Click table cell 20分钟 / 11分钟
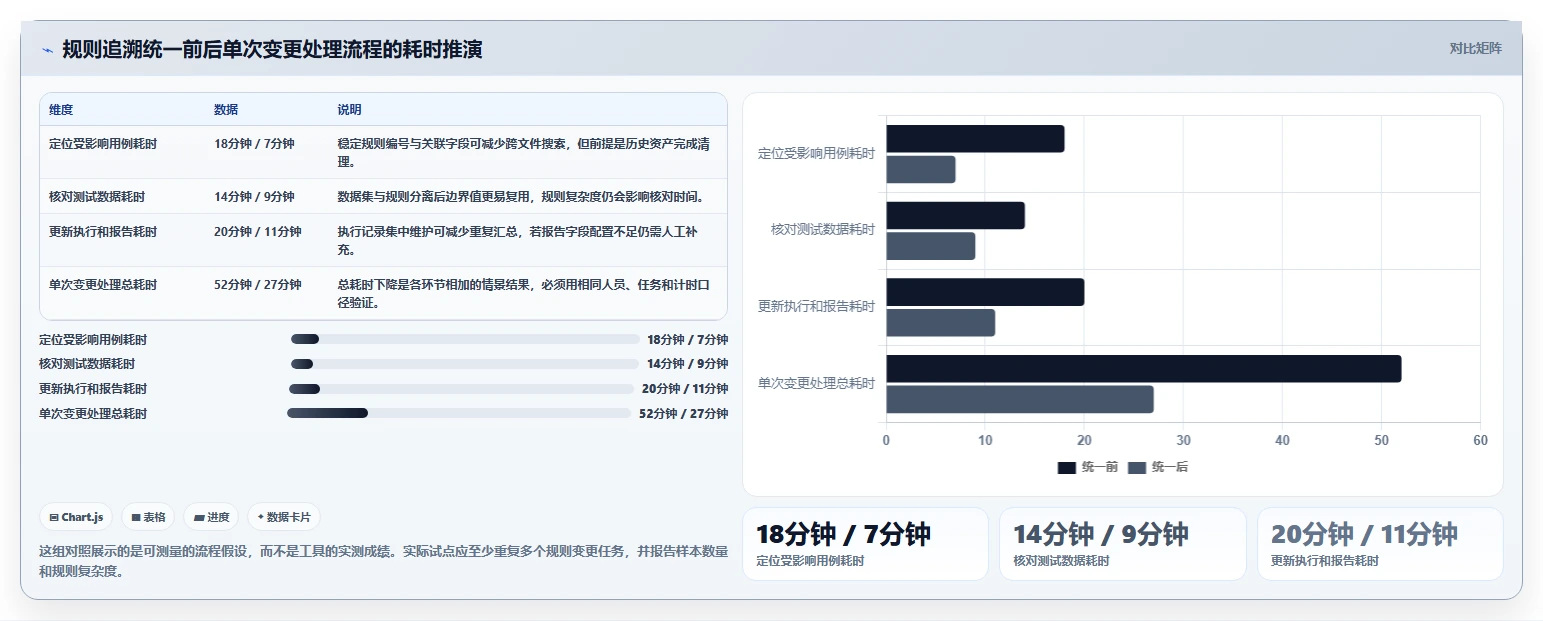The height and width of the screenshot is (621, 1543). (257, 232)
